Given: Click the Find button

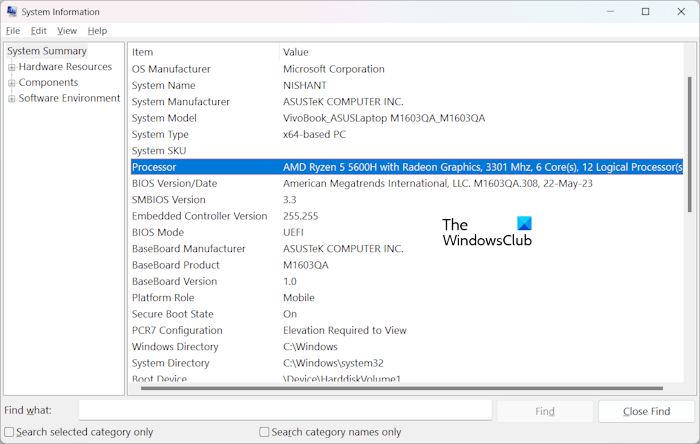Looking at the screenshot, I should 545,411.
